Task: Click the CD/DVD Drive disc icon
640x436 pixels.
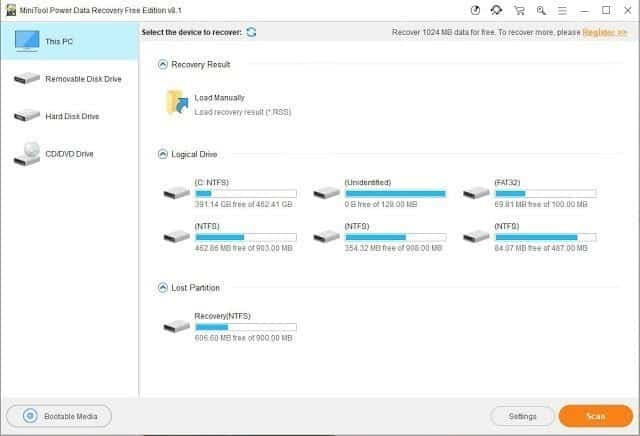Action: tap(27, 154)
